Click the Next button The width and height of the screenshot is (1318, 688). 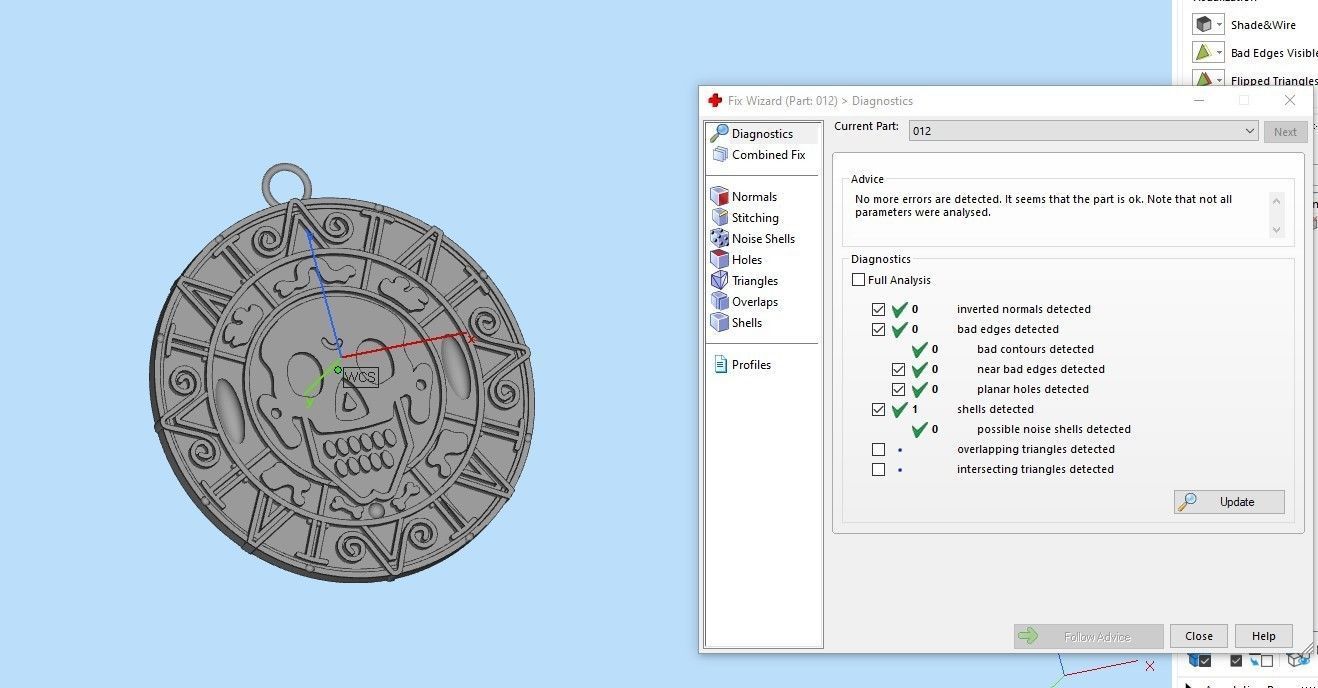tap(1286, 131)
